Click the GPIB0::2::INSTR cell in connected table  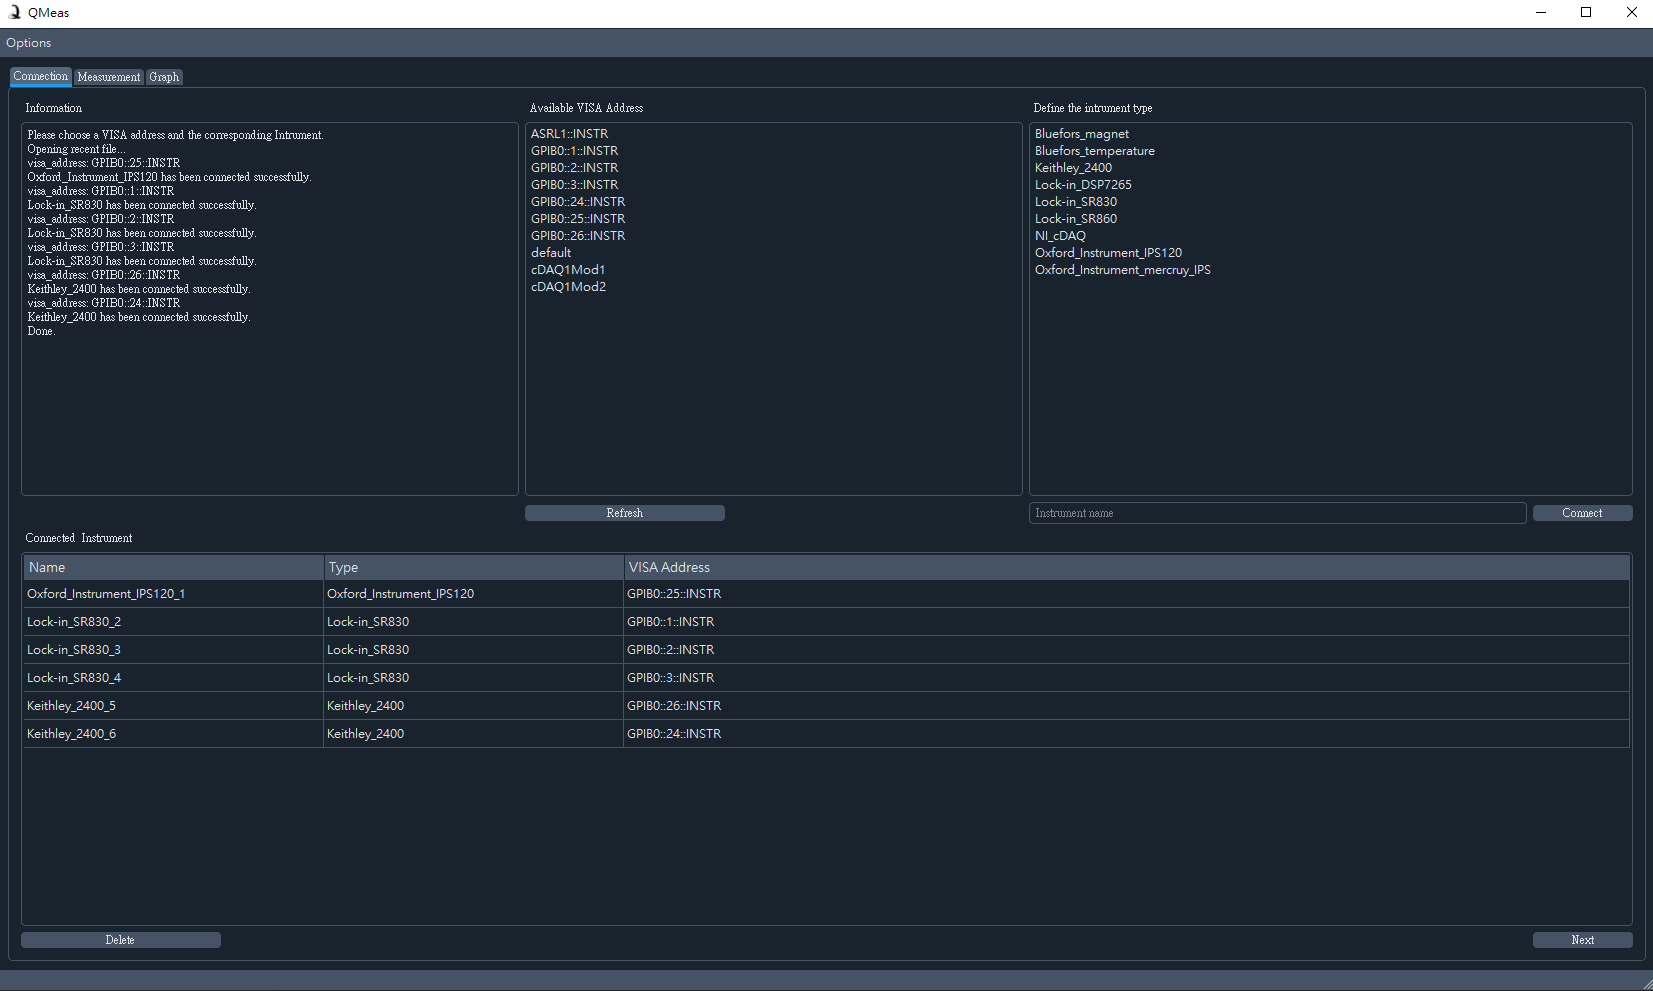coord(1127,650)
